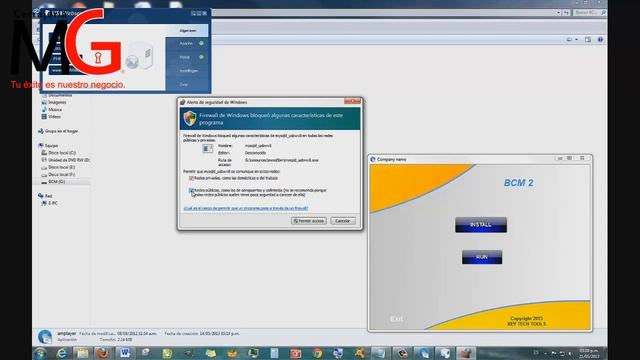640x360 pixels.
Task: Click the INSTALL button in BCM 2 window
Action: point(481,225)
